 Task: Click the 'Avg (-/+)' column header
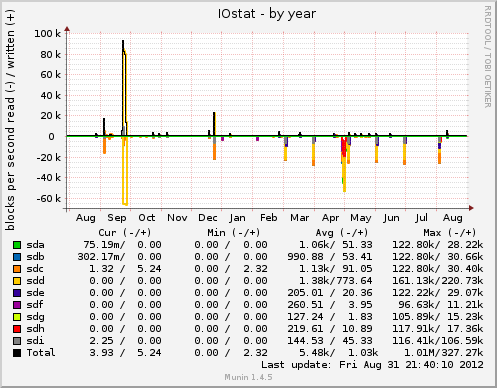coord(342,232)
